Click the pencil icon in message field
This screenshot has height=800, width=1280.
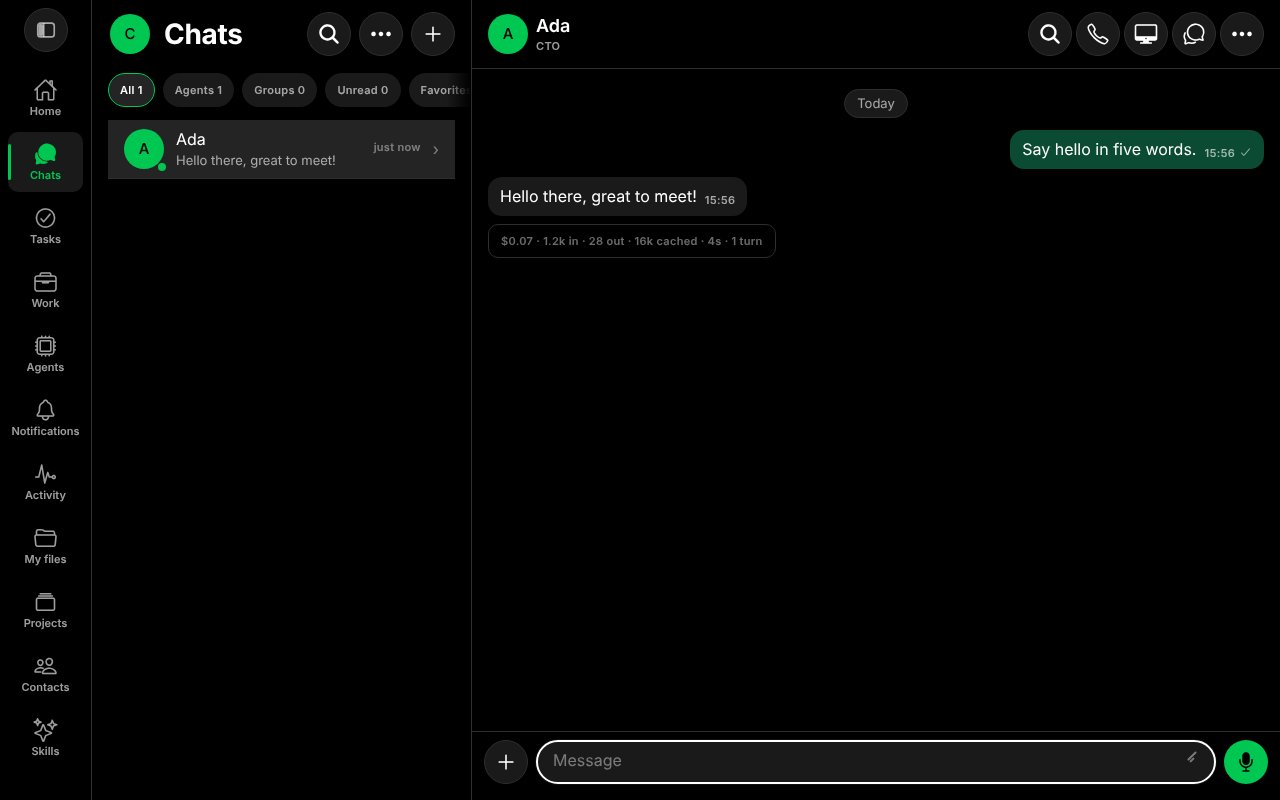tap(1192, 758)
